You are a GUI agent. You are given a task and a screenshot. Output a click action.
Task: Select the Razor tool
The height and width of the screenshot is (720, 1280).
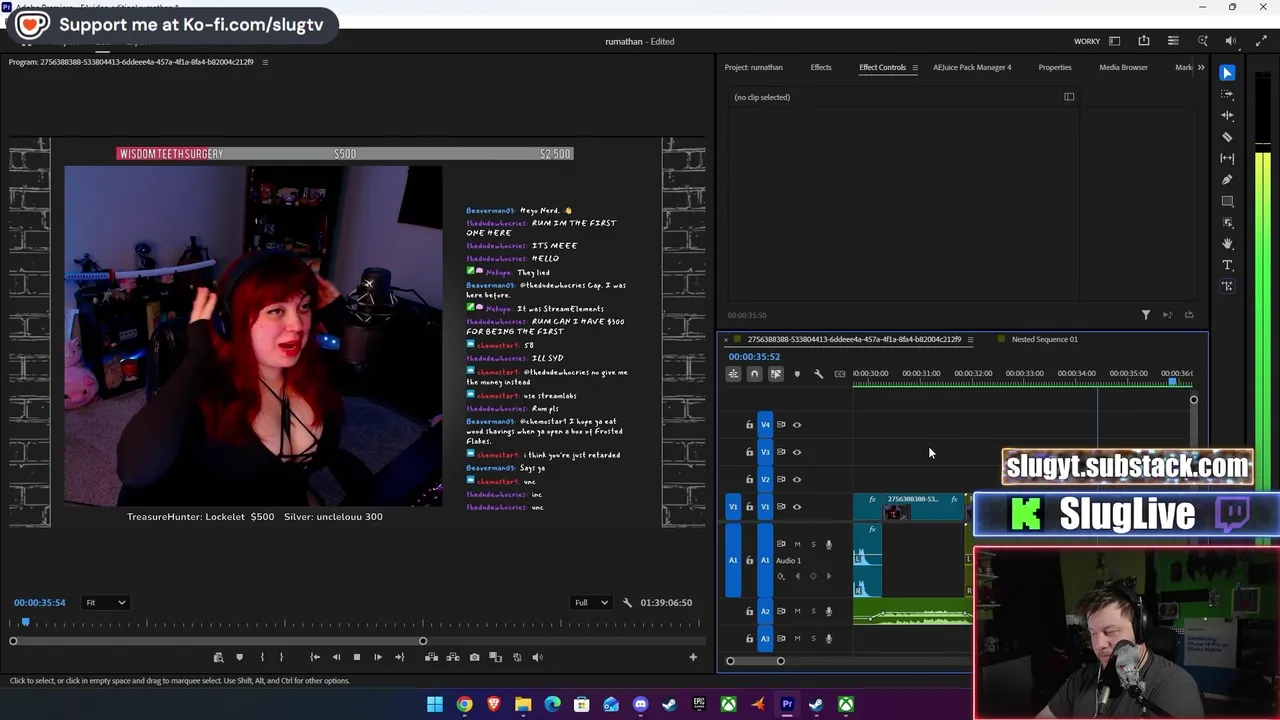pos(1227,137)
